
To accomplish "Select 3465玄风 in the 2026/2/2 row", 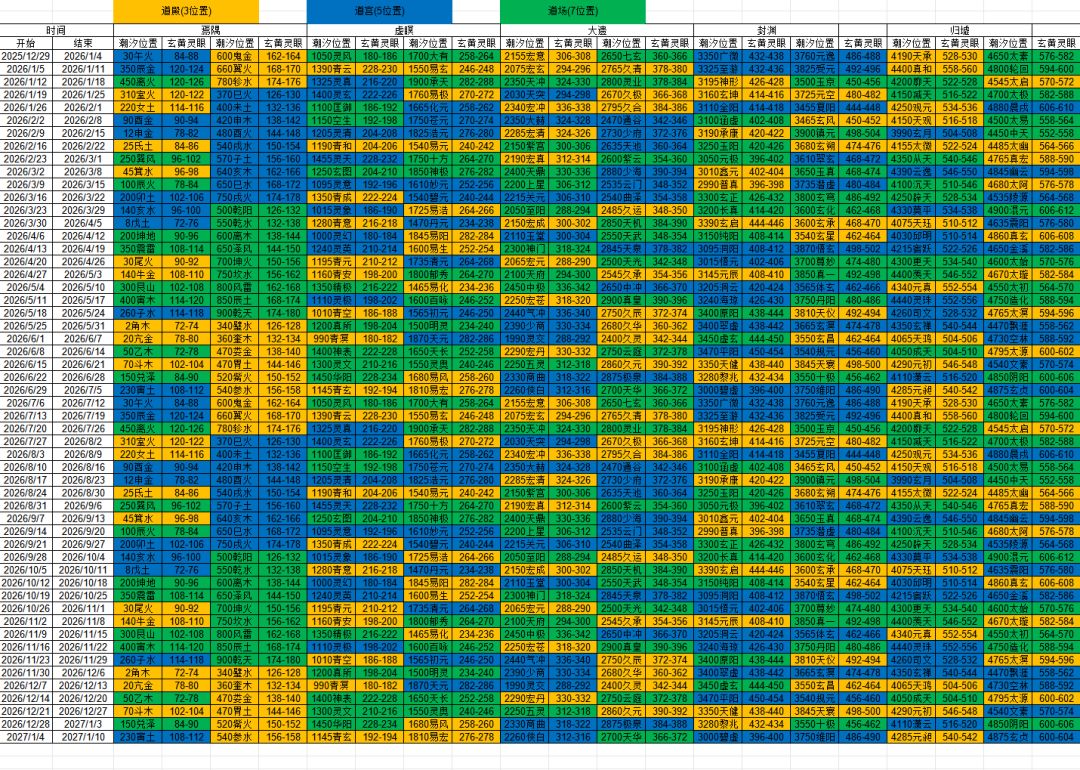I will click(814, 120).
